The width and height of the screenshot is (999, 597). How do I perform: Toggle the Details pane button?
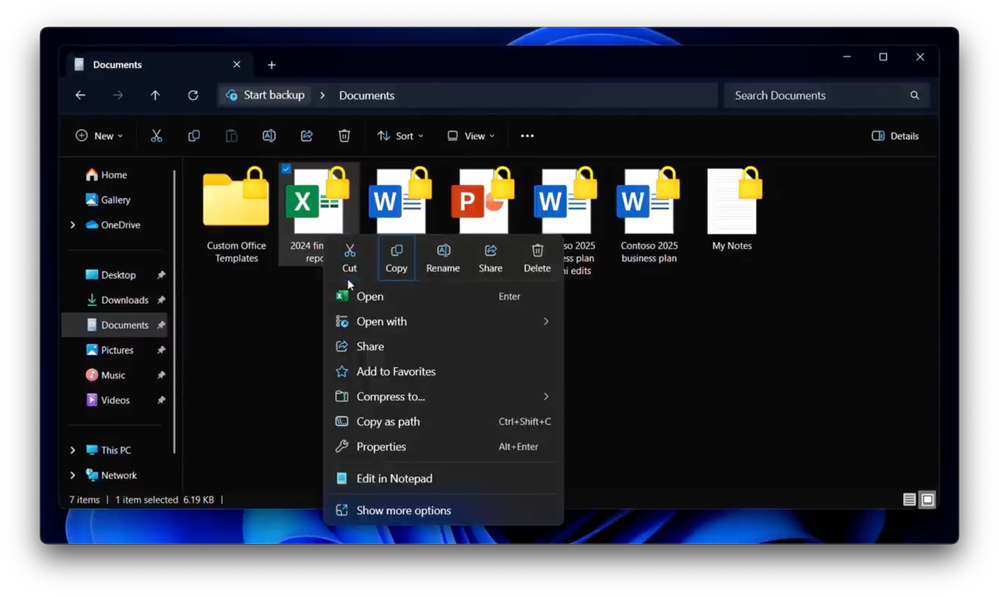(x=895, y=136)
